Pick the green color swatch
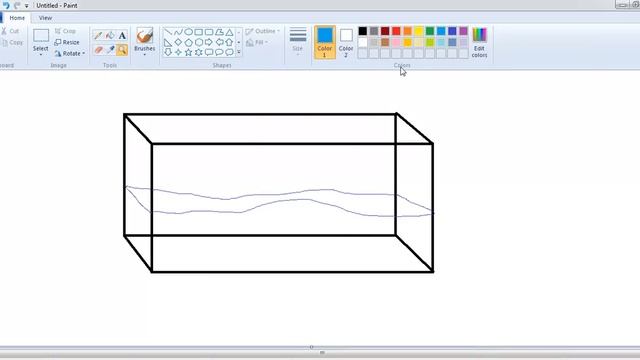This screenshot has height=360, width=640. coord(430,31)
